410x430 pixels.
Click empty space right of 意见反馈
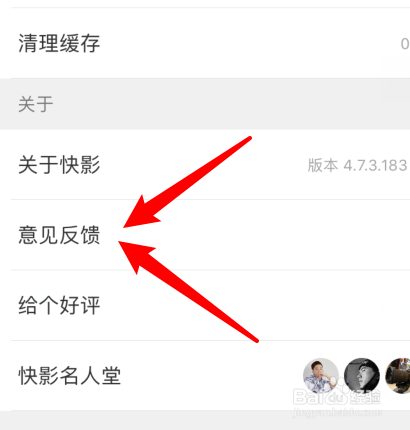click(300, 235)
